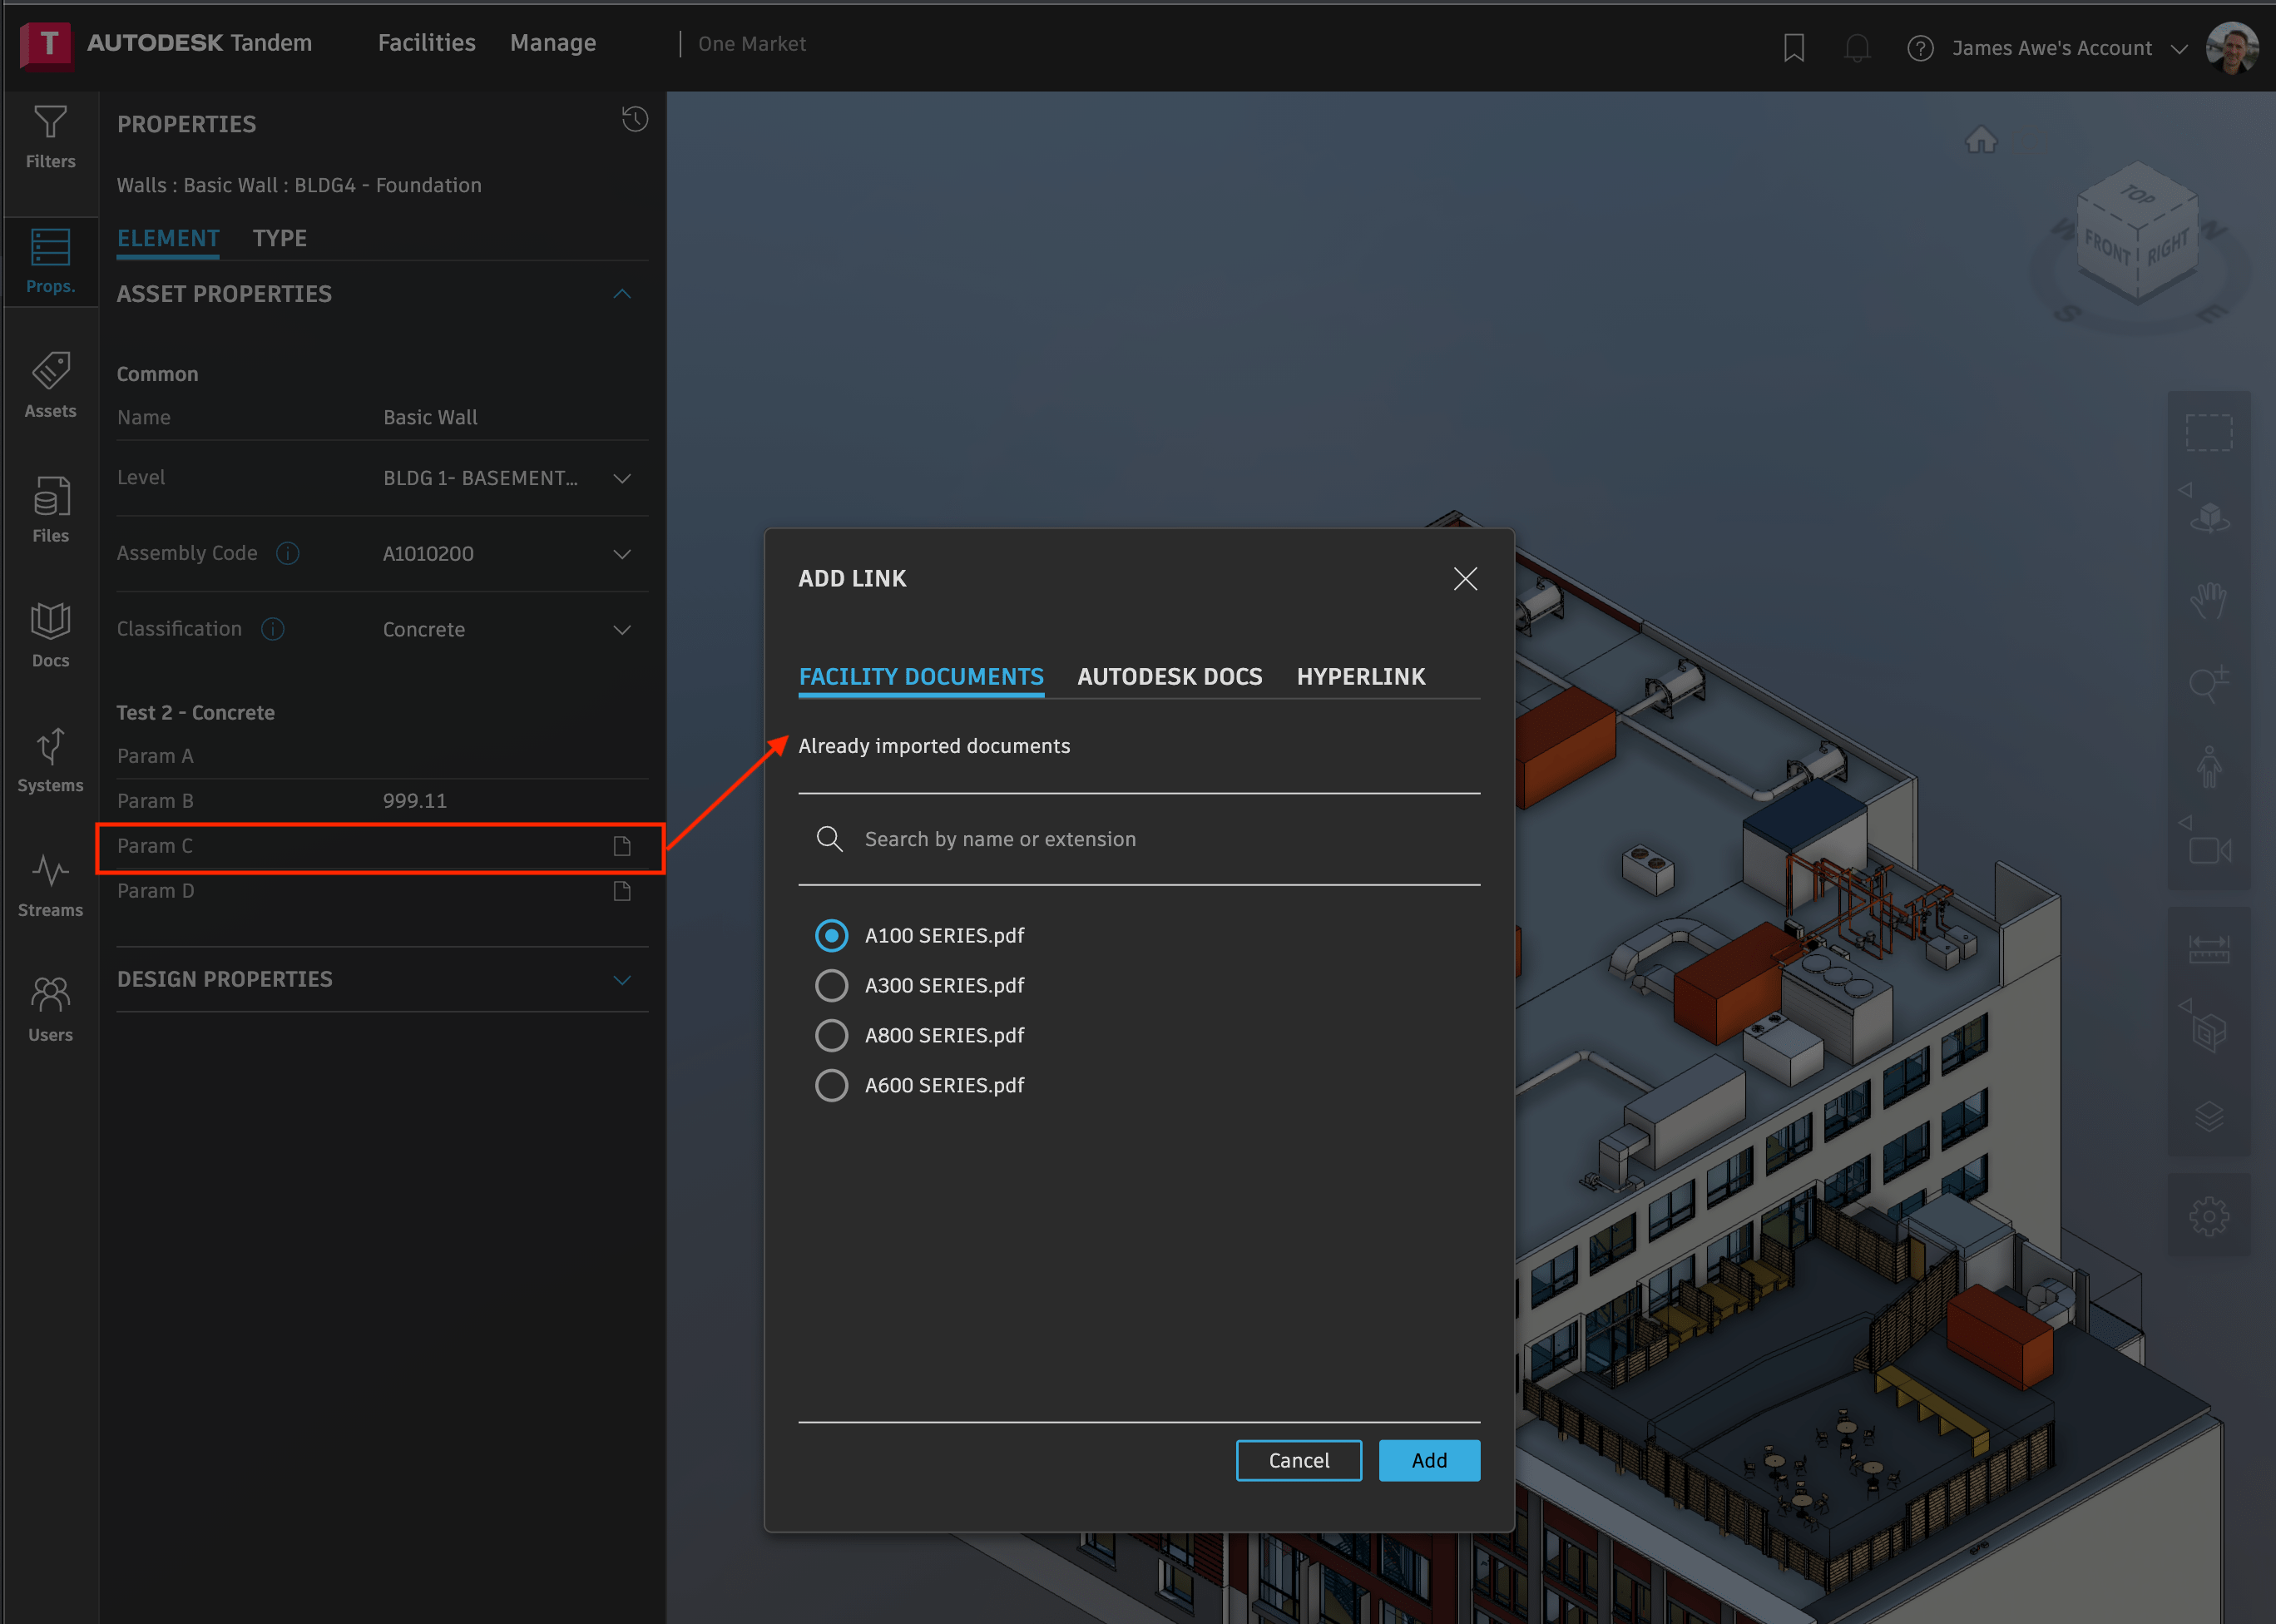
Task: Select A800 SERIES.pdf radio button
Action: [833, 1035]
